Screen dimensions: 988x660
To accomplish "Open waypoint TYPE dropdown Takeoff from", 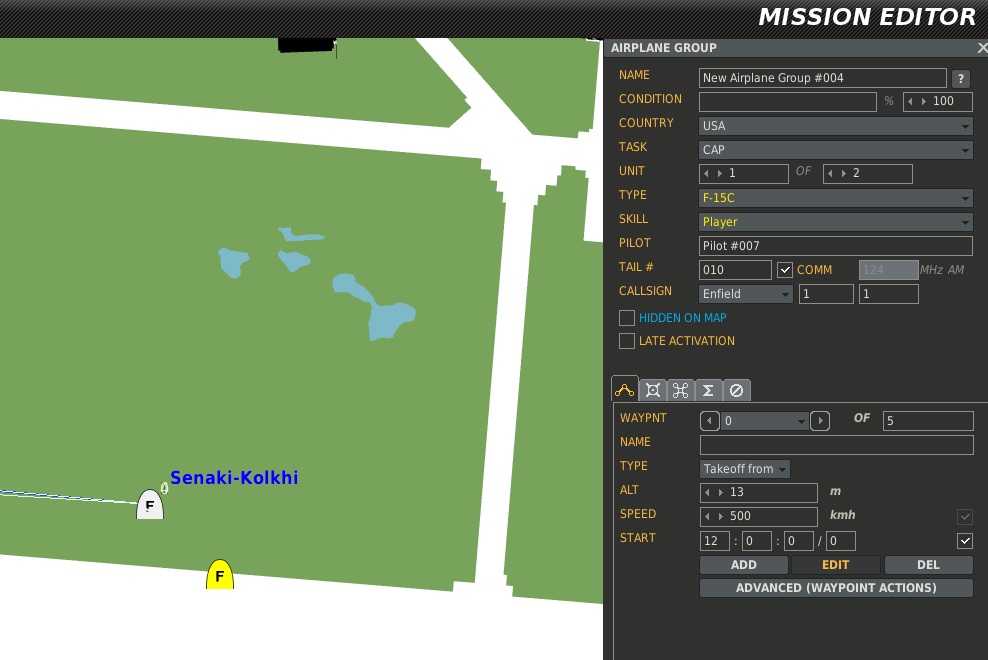I will 744,468.
